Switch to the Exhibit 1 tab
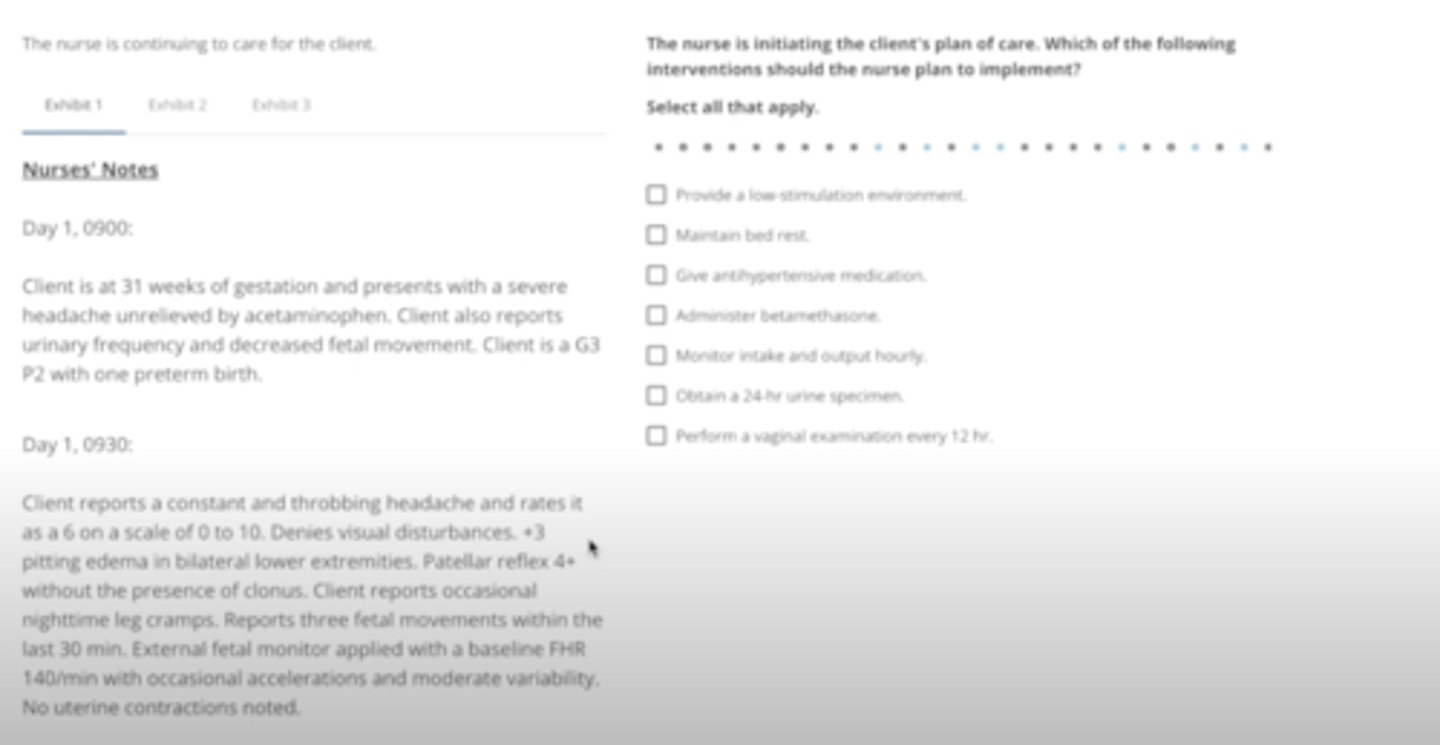 (73, 105)
